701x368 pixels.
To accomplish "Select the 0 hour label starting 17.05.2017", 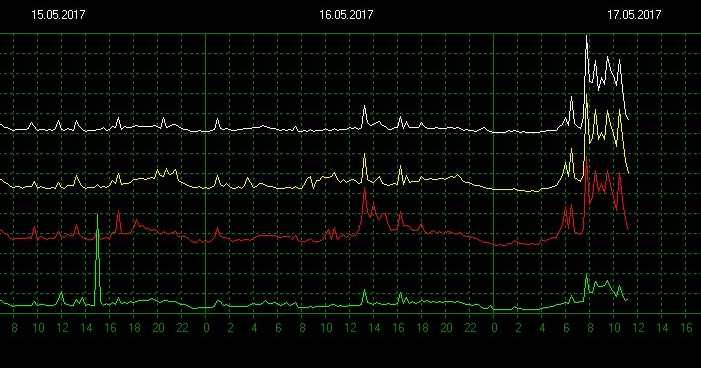I will (x=494, y=328).
